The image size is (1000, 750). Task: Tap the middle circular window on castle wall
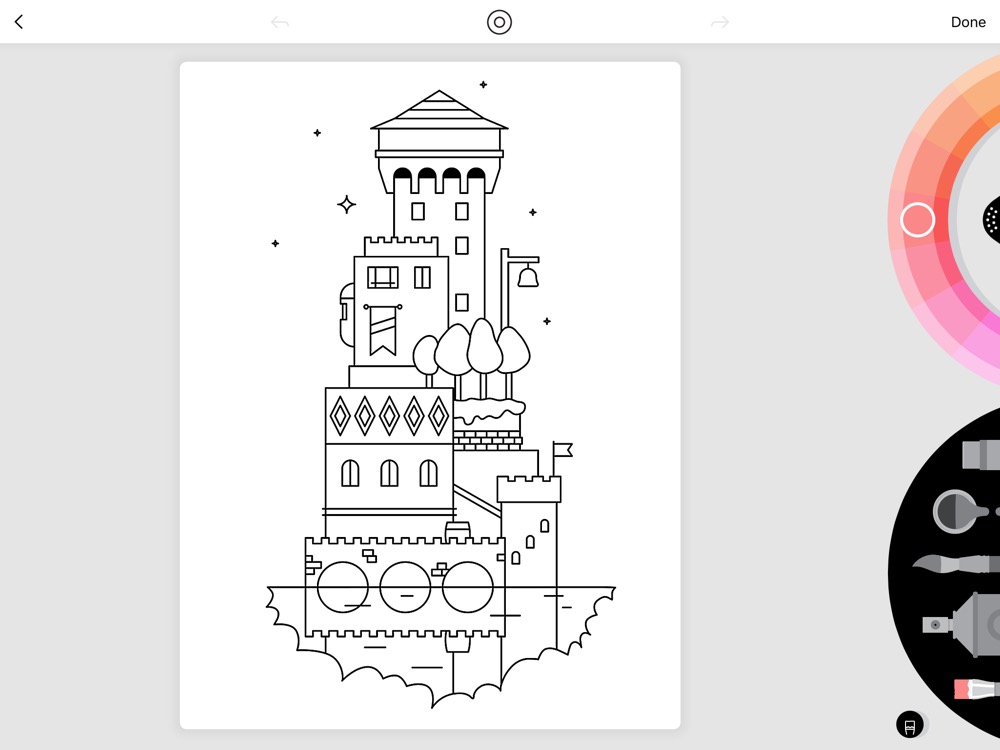pyautogui.click(x=405, y=587)
